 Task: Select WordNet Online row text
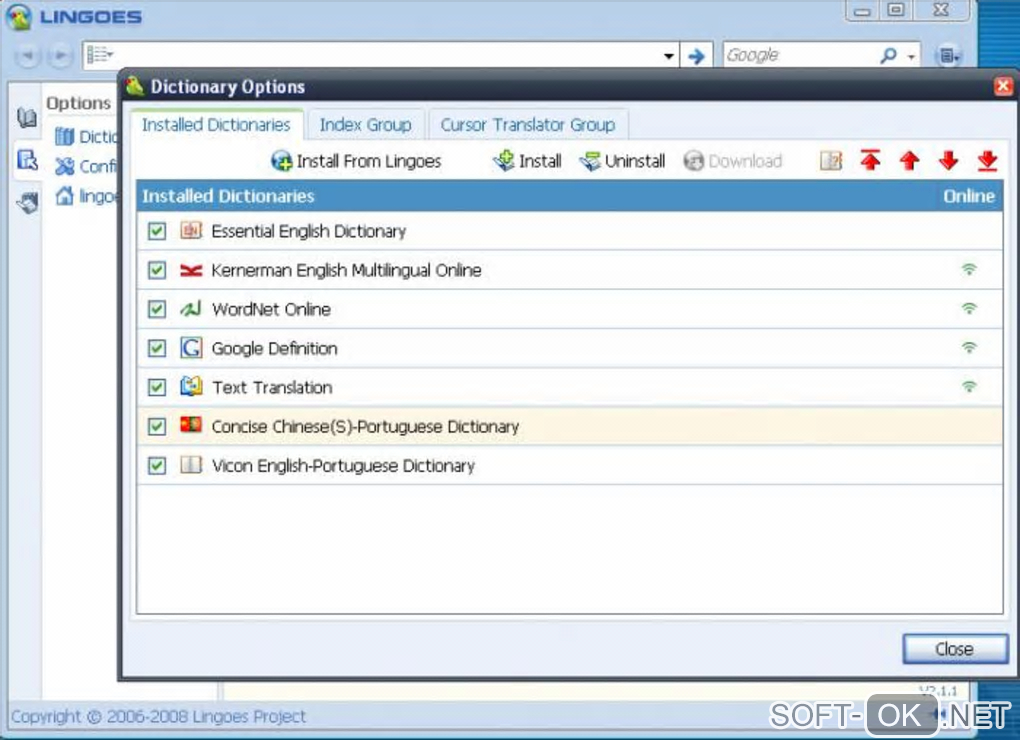(x=271, y=310)
